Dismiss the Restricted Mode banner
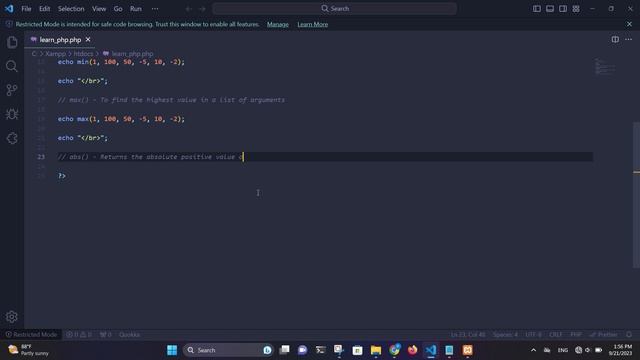 (x=629, y=24)
